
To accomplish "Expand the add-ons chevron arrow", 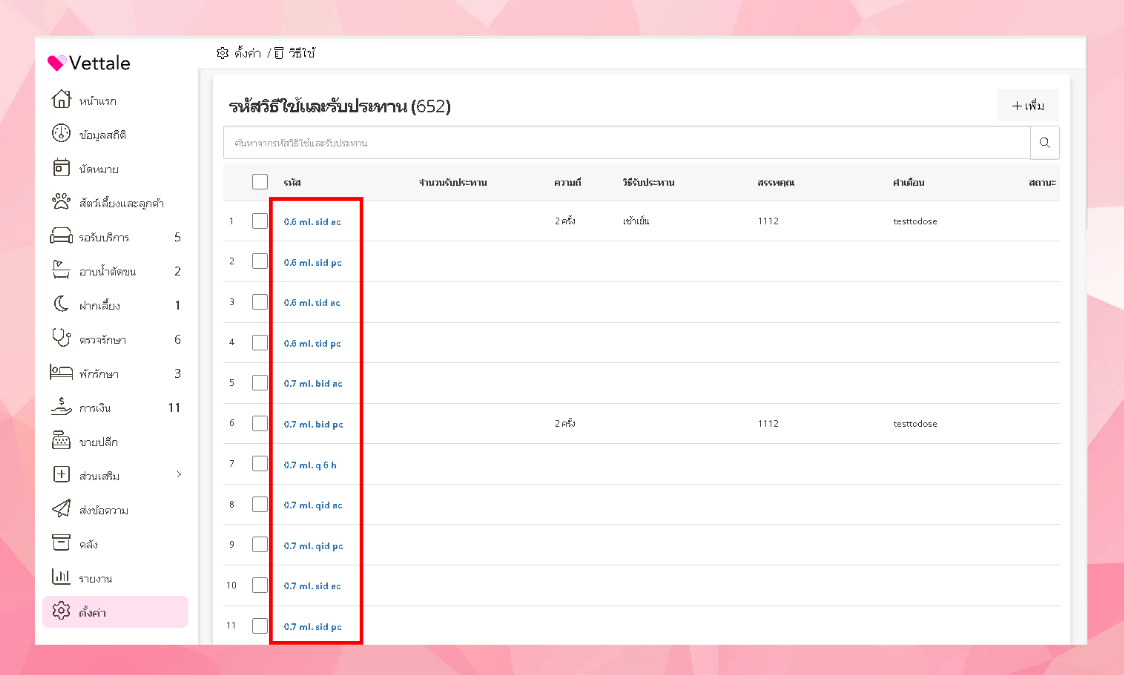I will tap(178, 474).
